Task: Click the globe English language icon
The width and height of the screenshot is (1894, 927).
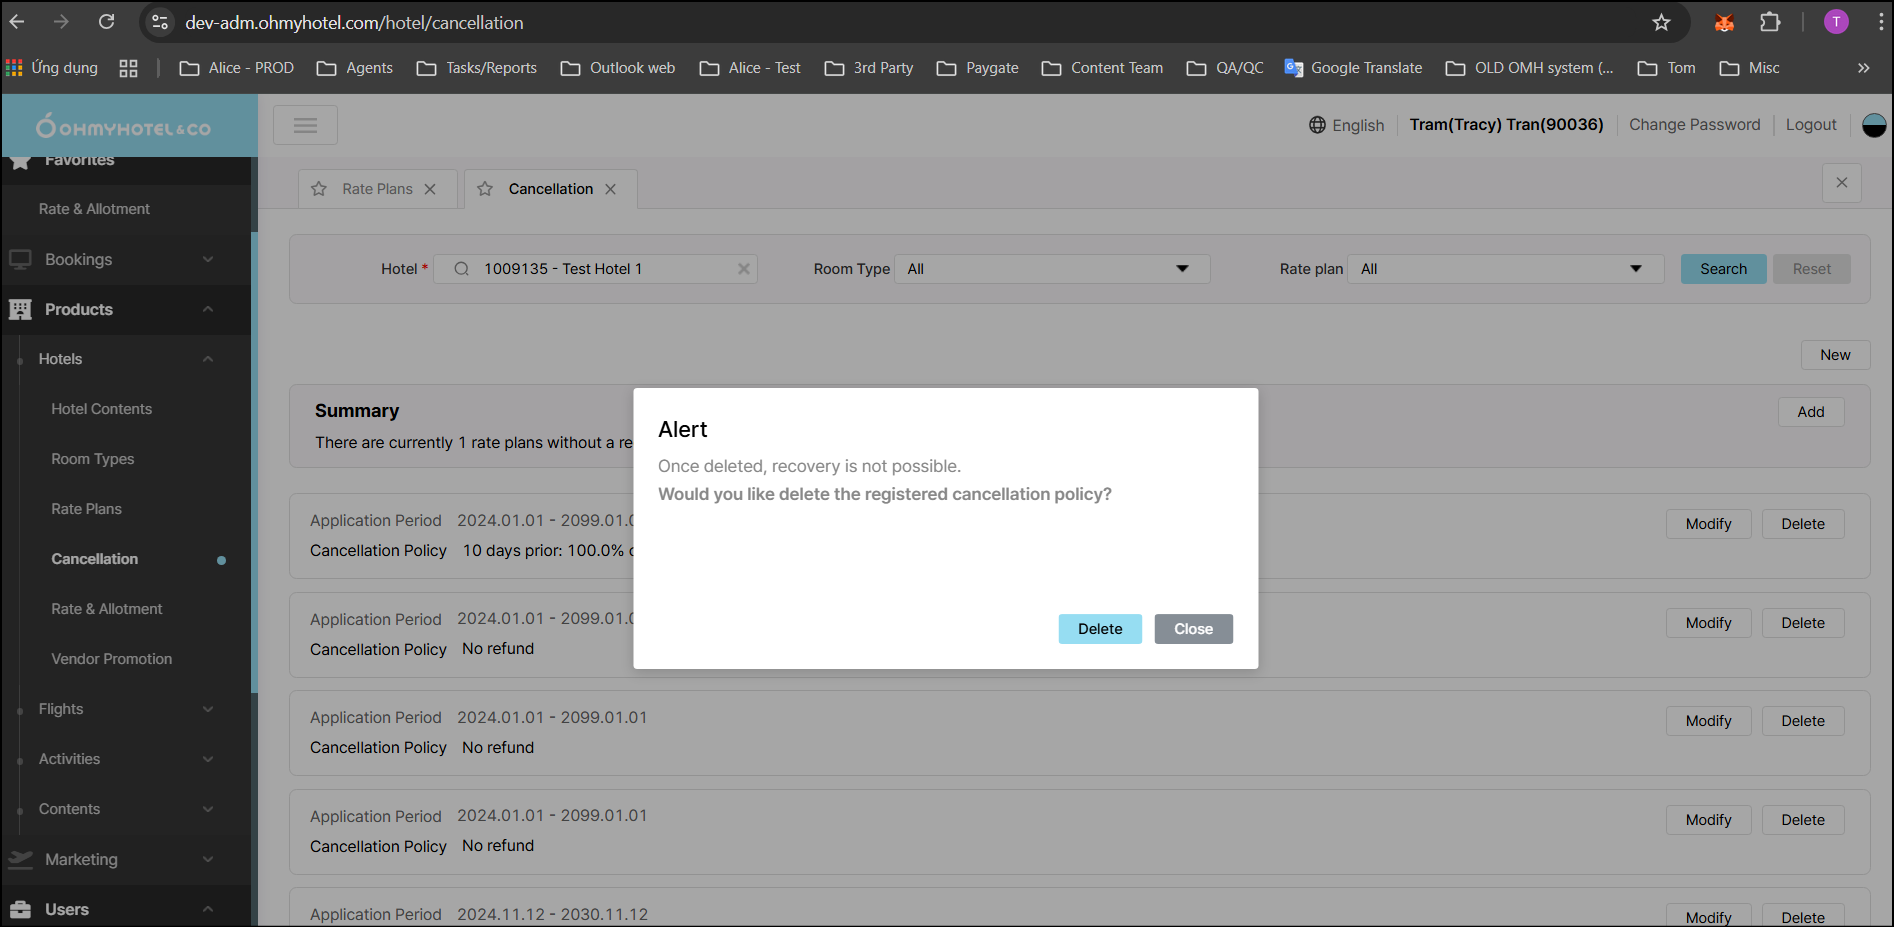Action: coord(1317,125)
